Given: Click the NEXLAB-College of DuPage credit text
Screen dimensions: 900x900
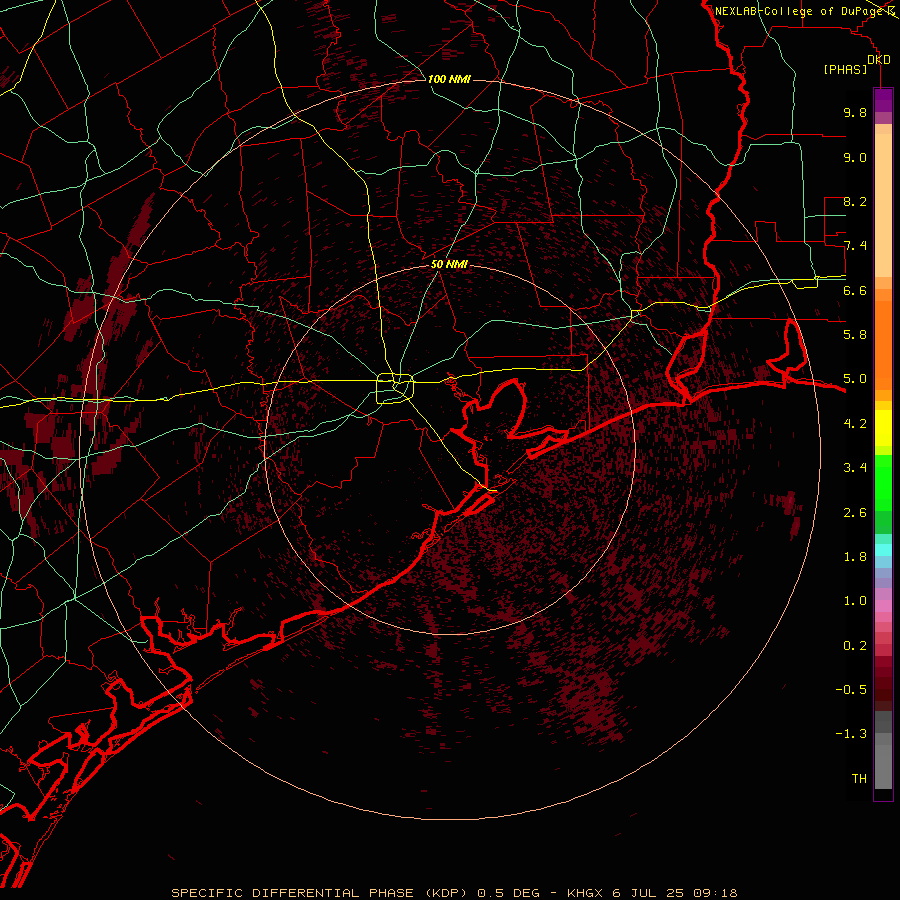Looking at the screenshot, I should [x=798, y=11].
